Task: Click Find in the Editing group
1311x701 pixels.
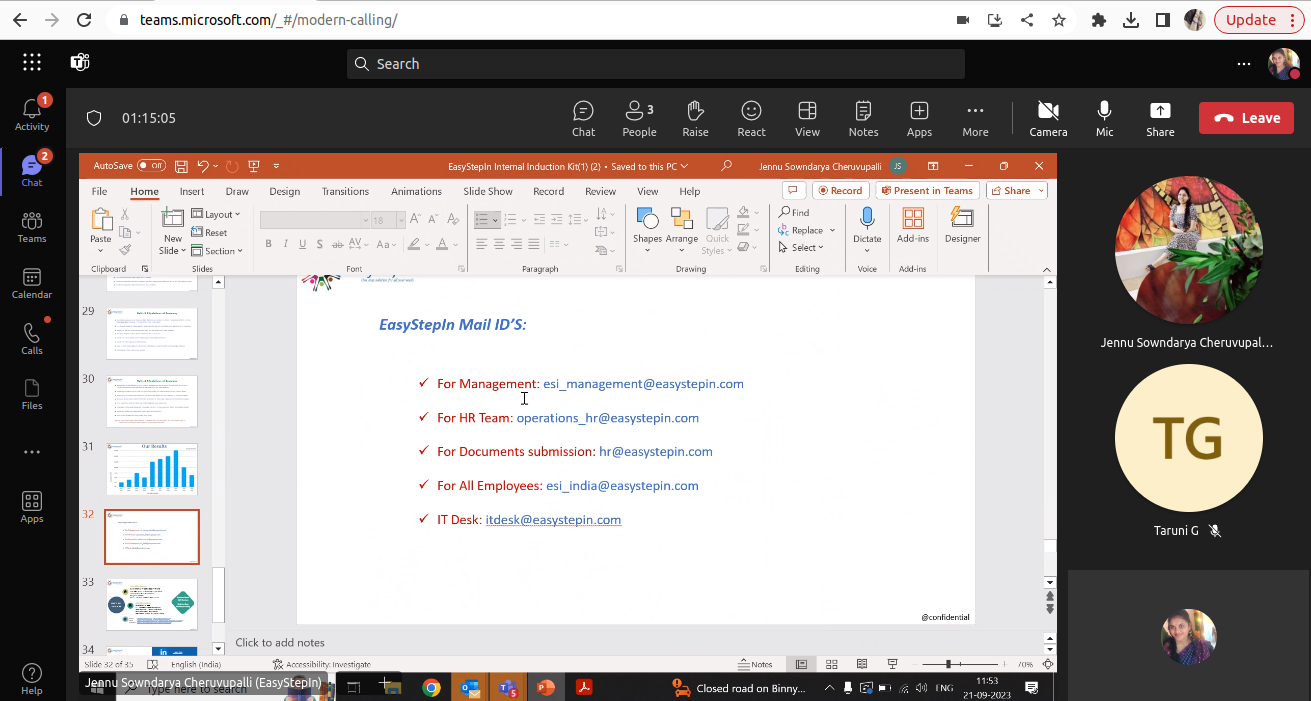Action: [x=794, y=212]
